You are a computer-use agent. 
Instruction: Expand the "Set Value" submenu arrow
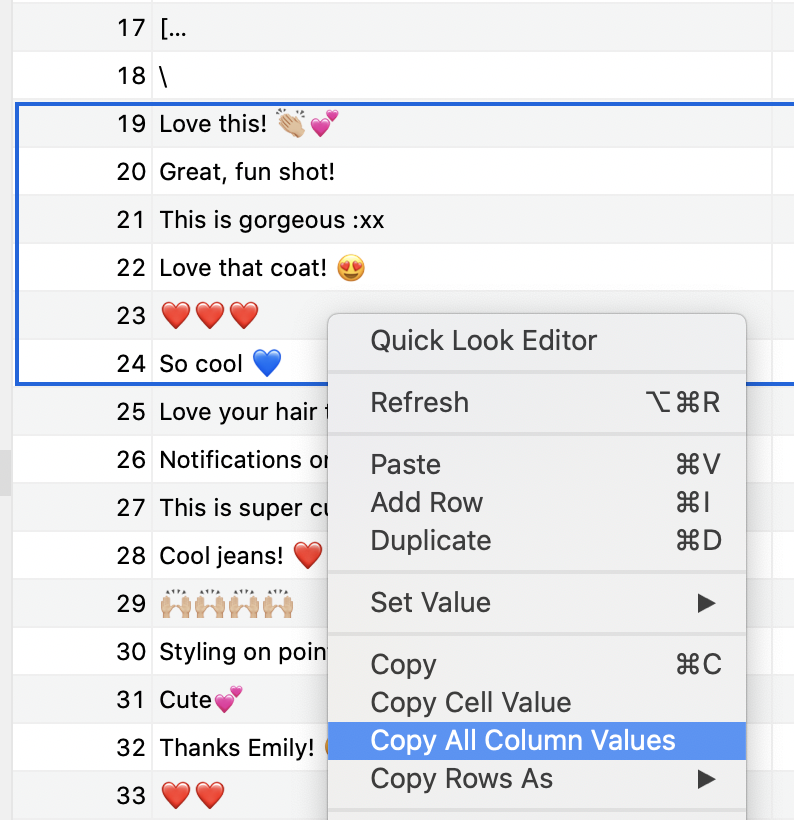[707, 603]
